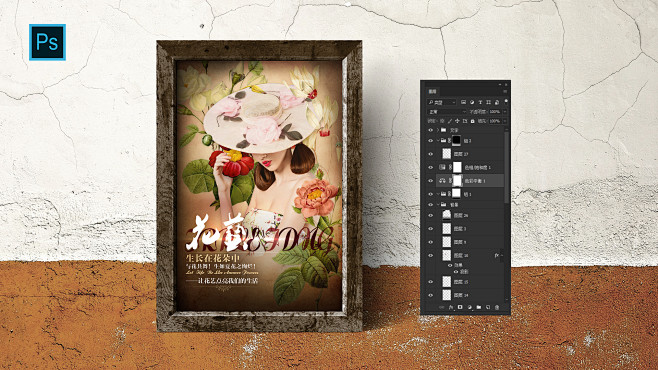Open the blend mode dropdown

pos(446,112)
